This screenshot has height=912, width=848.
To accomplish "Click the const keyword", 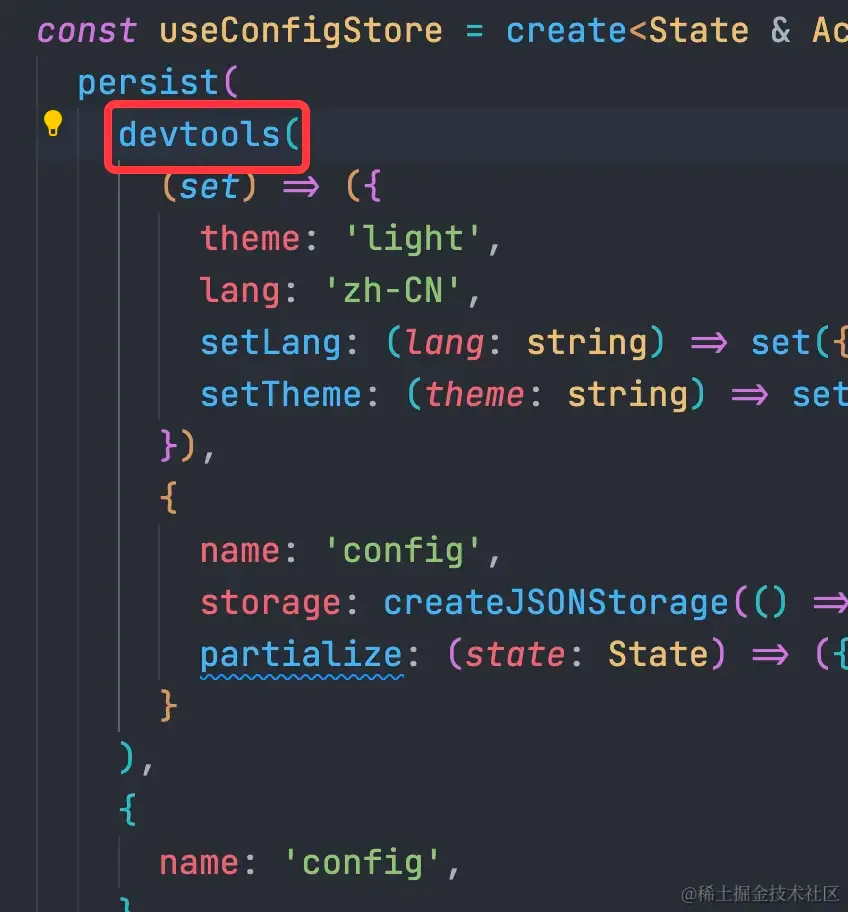I will pyautogui.click(x=87, y=30).
